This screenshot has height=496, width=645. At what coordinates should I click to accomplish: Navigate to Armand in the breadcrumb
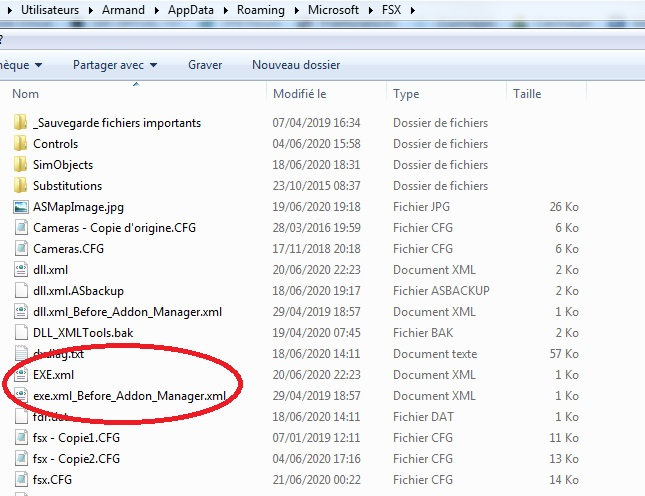(x=123, y=10)
